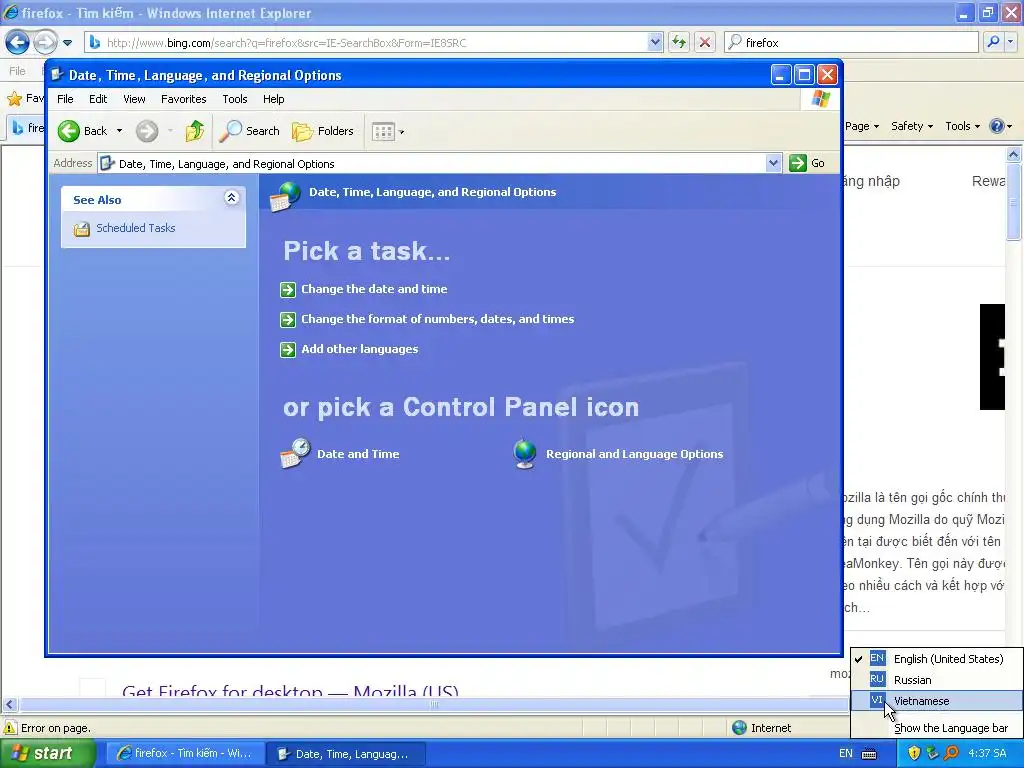The height and width of the screenshot is (768, 1024).
Task: Open the Safety menu in Internet Explorer
Action: tap(912, 126)
